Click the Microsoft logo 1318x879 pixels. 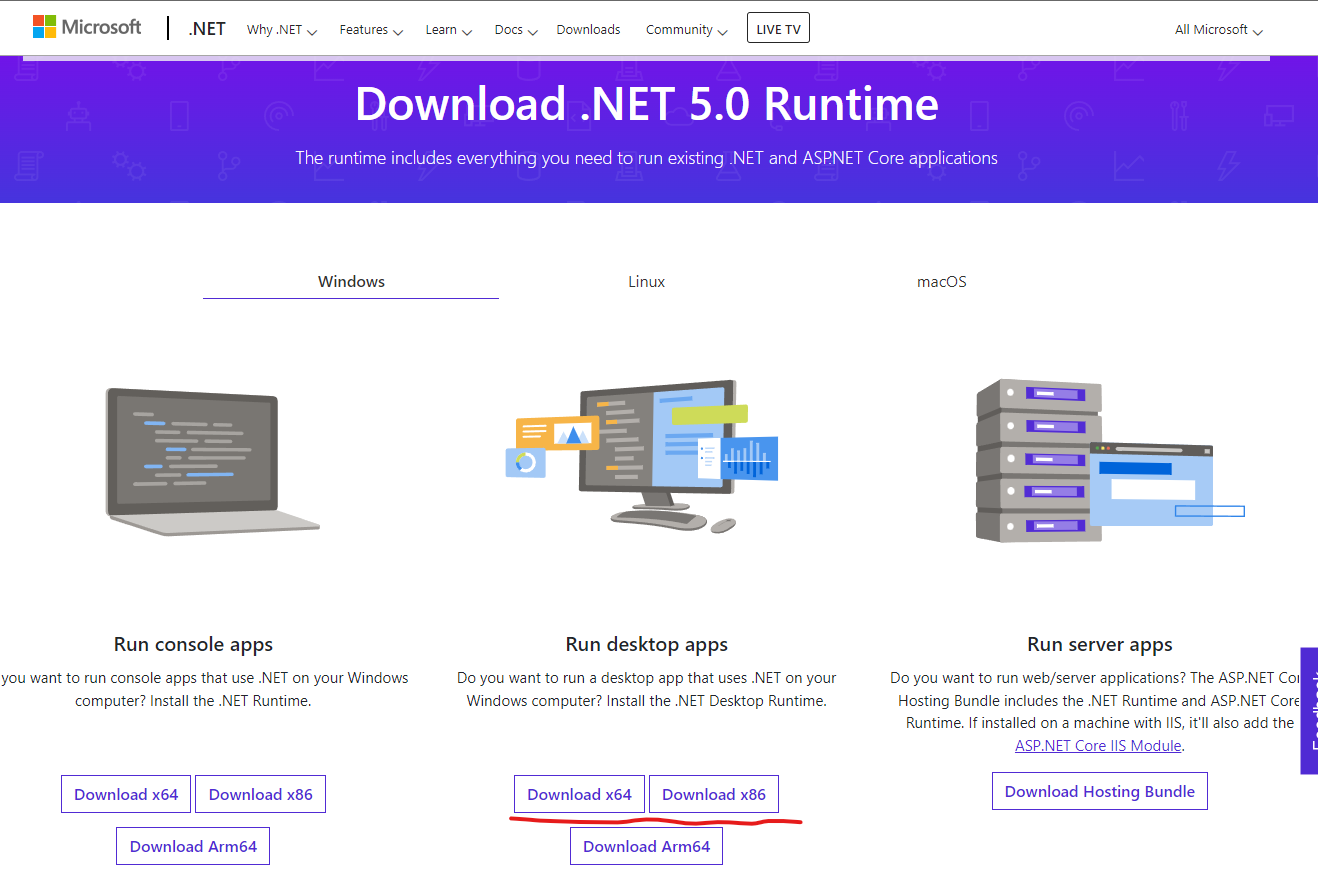pyautogui.click(x=87, y=27)
